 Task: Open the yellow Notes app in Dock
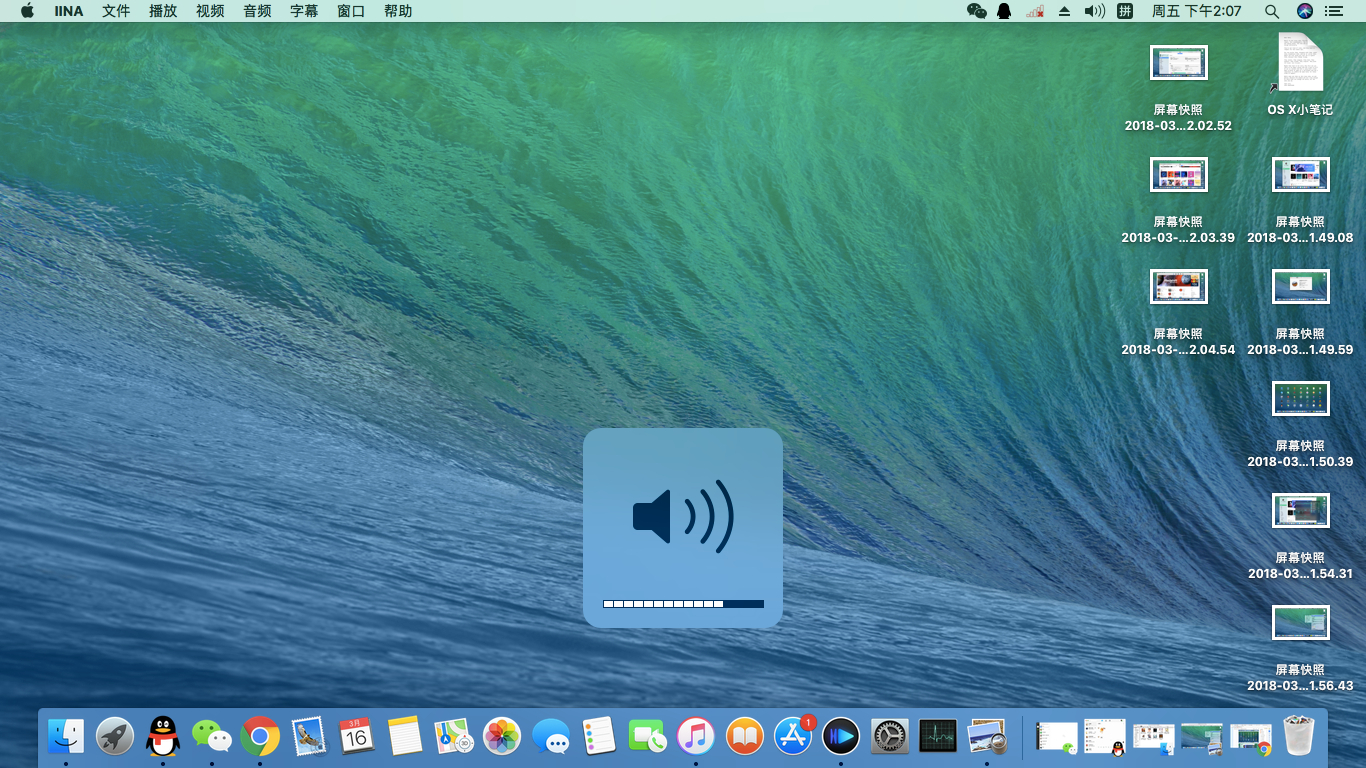pyautogui.click(x=406, y=737)
